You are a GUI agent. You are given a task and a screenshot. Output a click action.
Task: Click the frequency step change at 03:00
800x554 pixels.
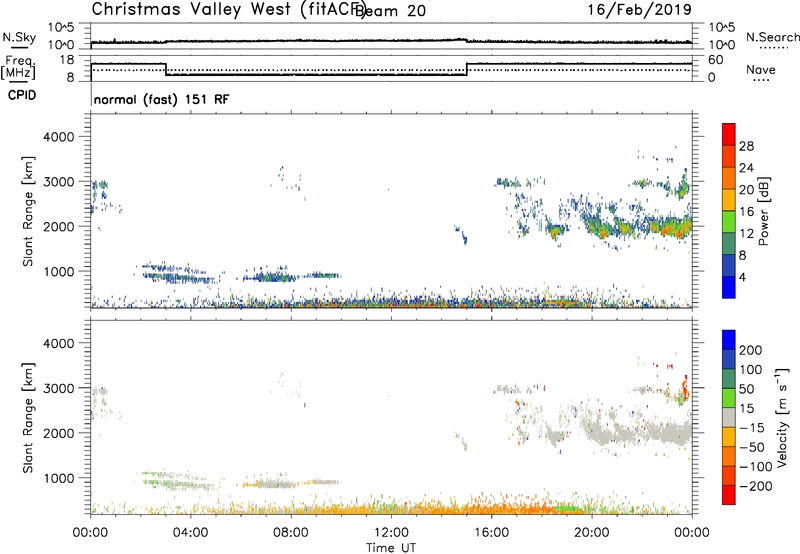coord(166,69)
